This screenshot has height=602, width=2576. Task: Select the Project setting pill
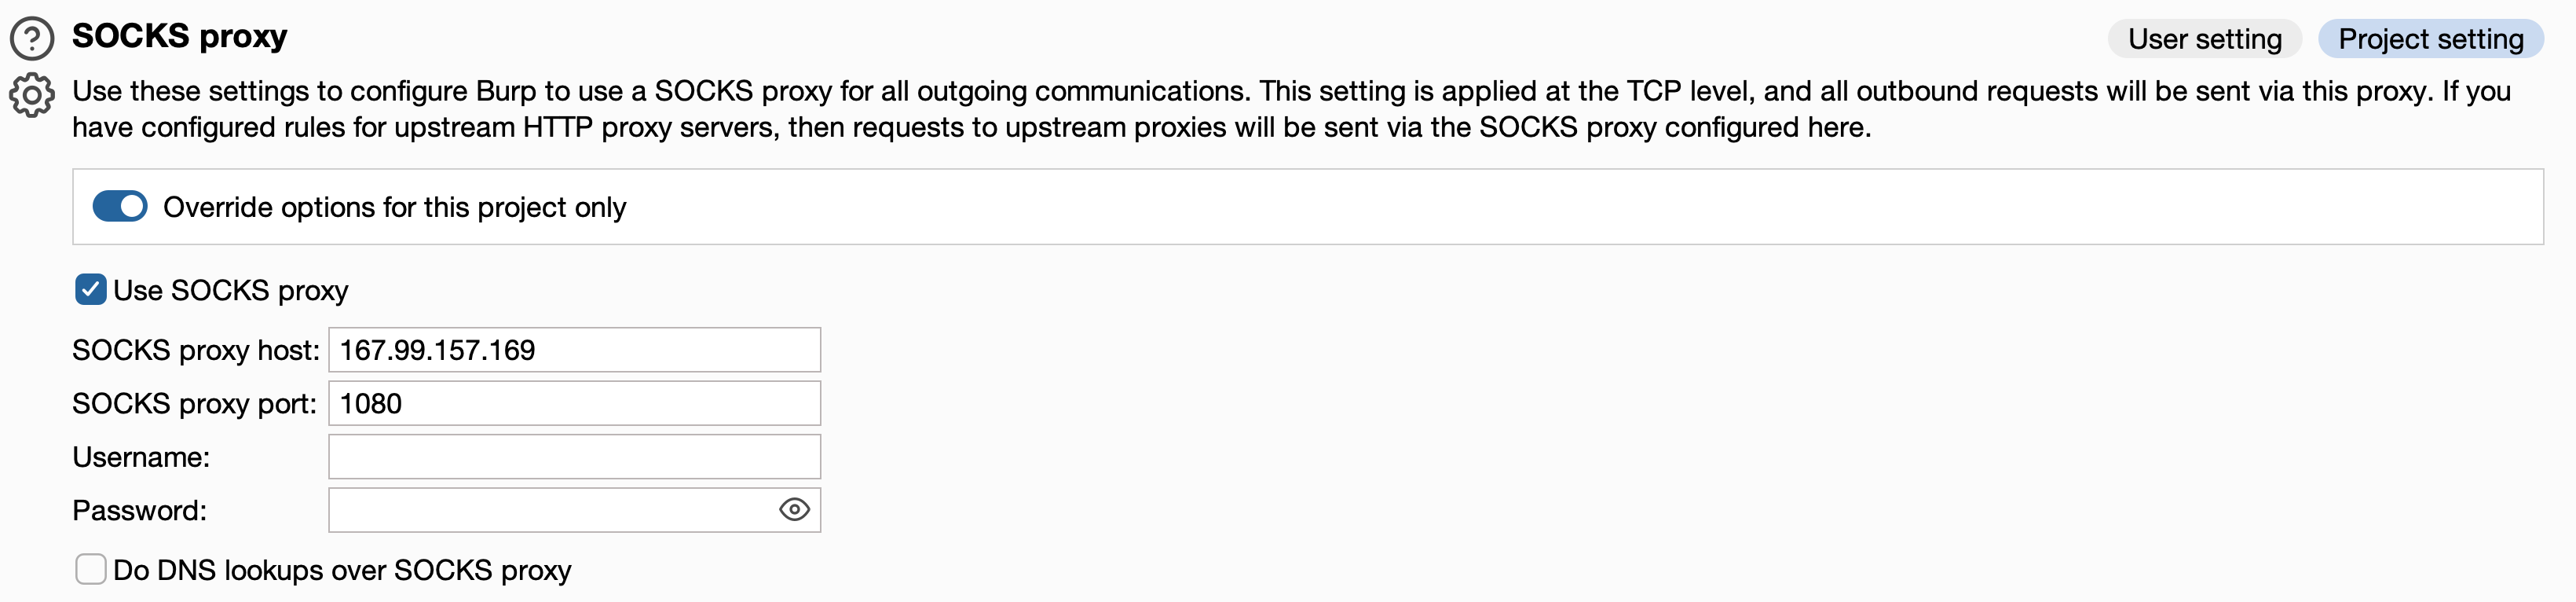point(2430,39)
